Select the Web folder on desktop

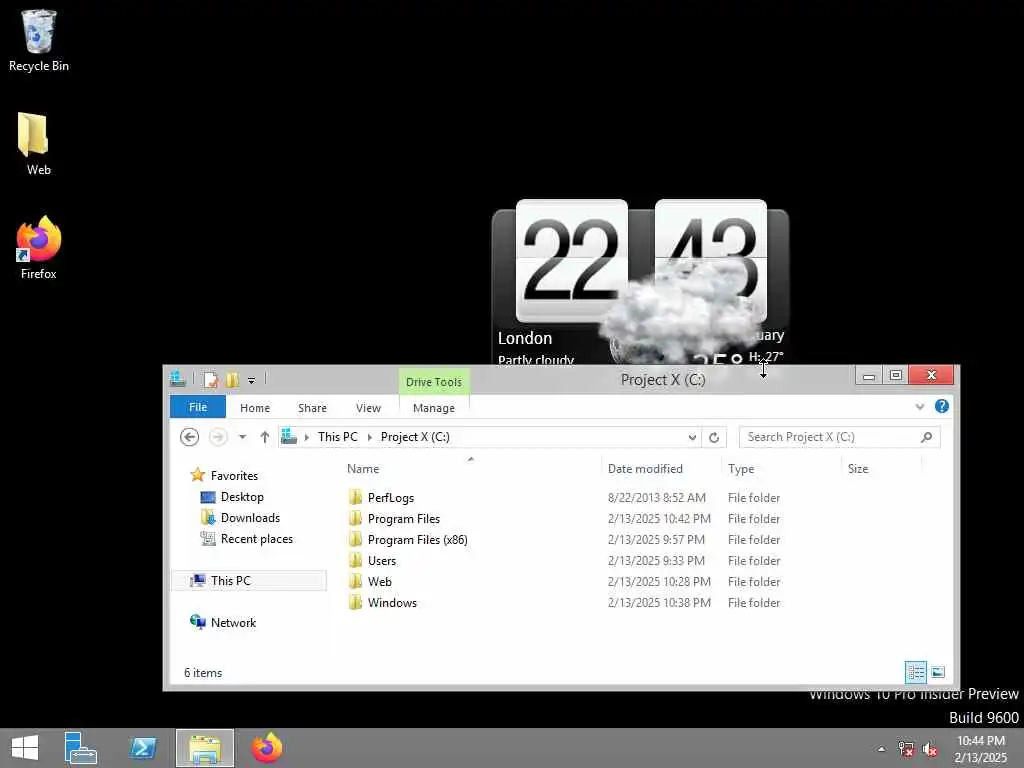[x=38, y=144]
